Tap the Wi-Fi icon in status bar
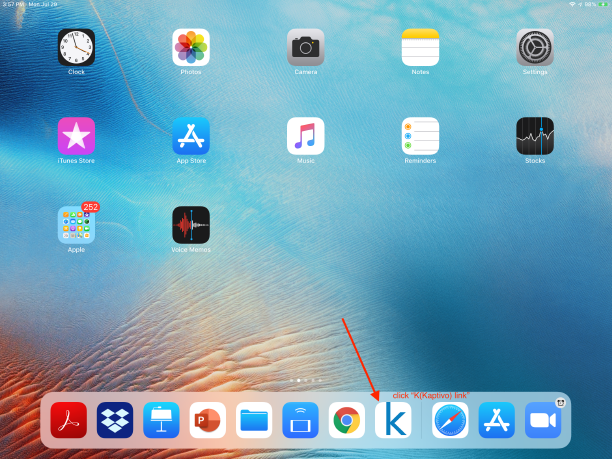 tap(572, 4)
